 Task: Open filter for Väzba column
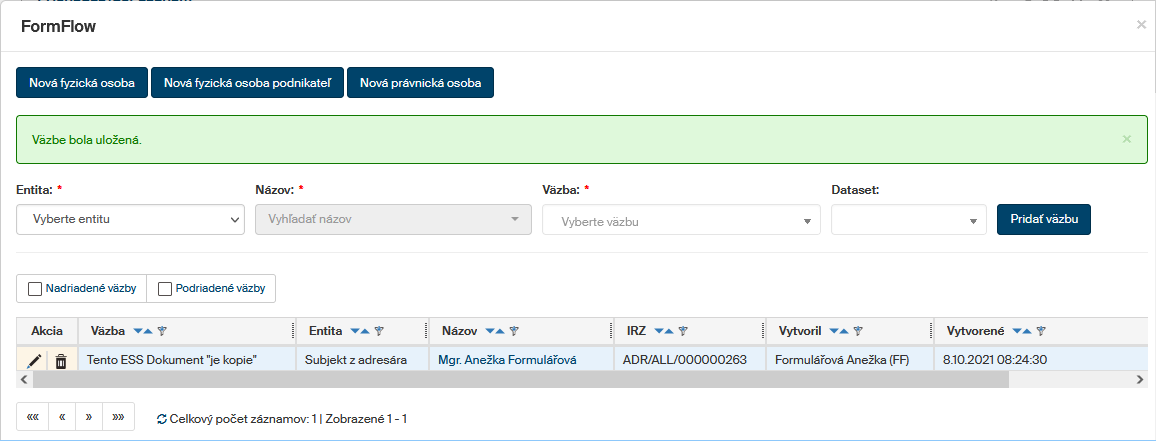pyautogui.click(x=162, y=331)
